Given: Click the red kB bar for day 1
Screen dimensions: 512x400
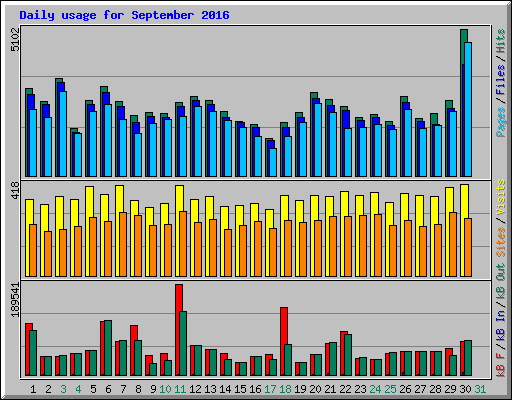Looking at the screenshot, I should point(28,349).
